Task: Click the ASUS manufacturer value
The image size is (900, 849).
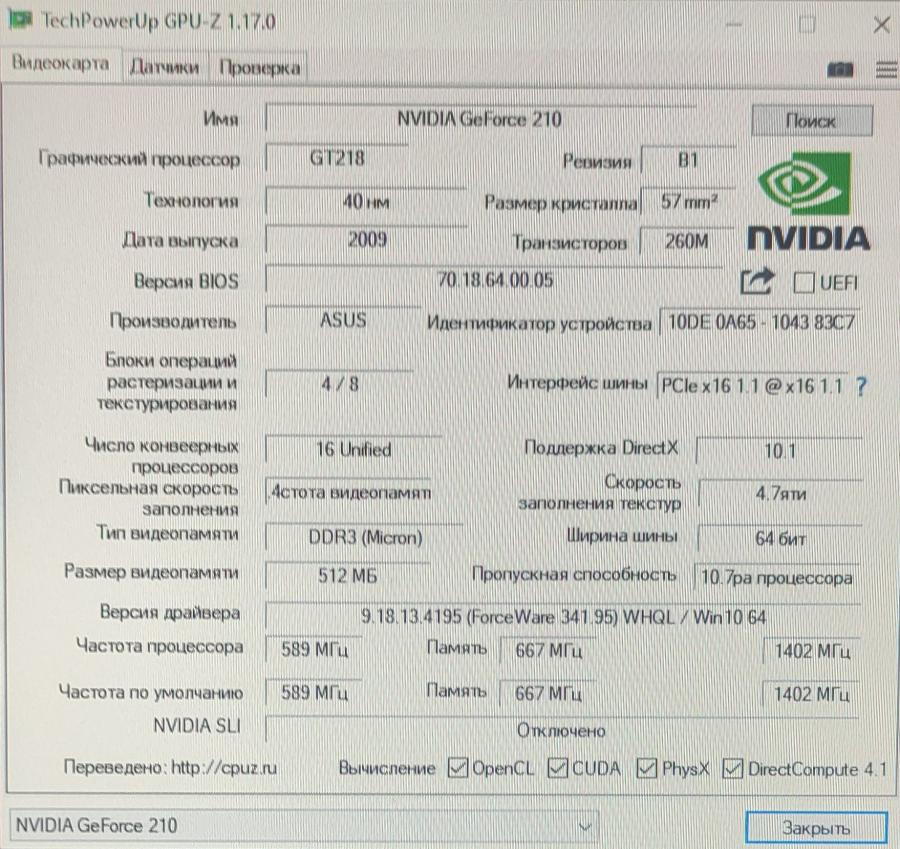Action: [343, 320]
